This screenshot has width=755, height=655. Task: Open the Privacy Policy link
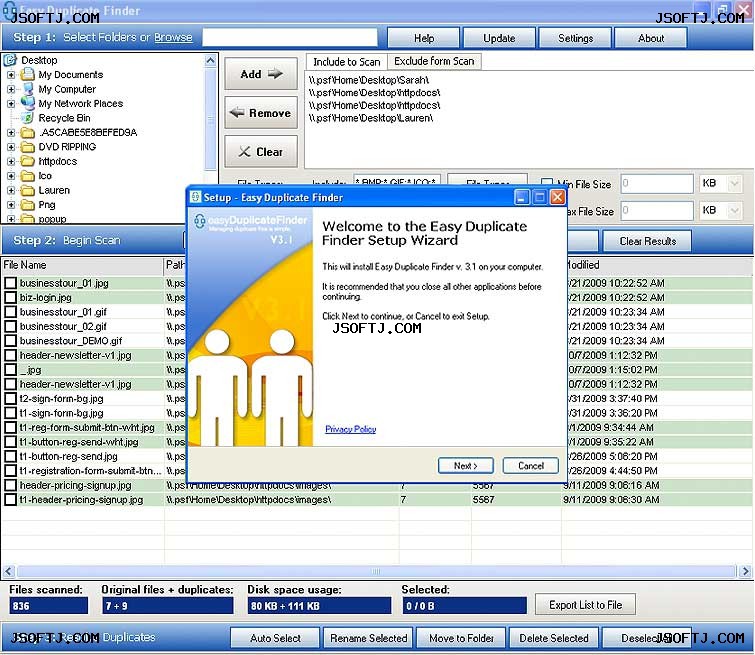pyautogui.click(x=351, y=429)
